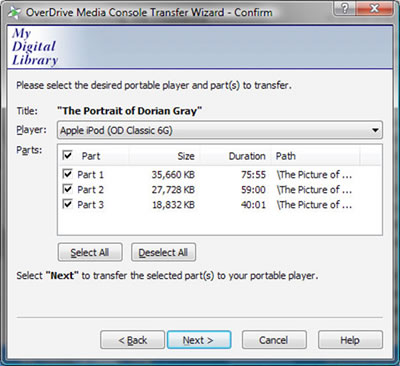This screenshot has width=400, height=366.
Task: Click the My Digital Library logo
Action: tap(35, 47)
